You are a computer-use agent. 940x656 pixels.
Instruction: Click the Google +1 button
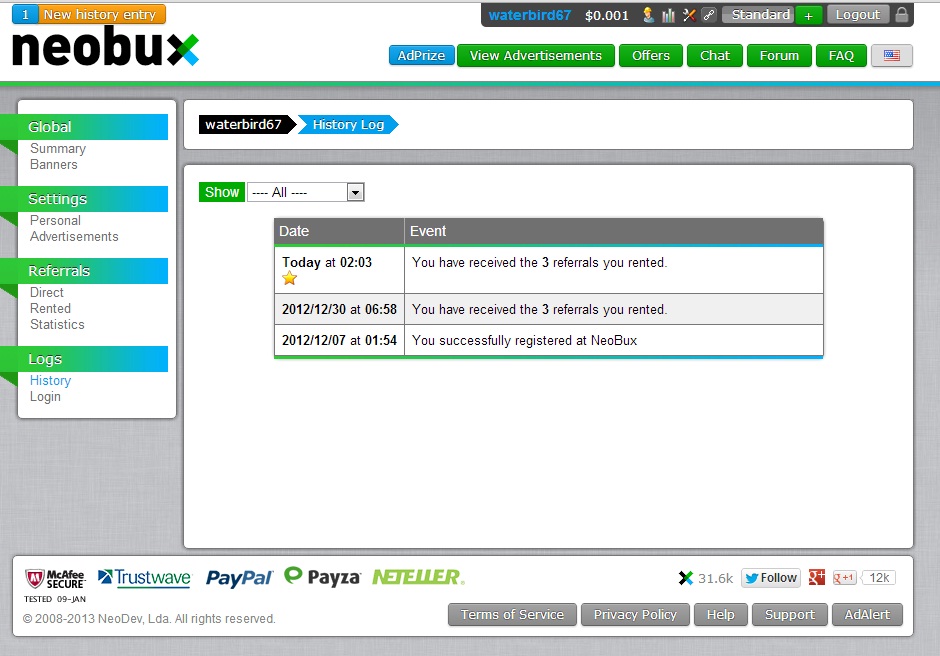(844, 577)
